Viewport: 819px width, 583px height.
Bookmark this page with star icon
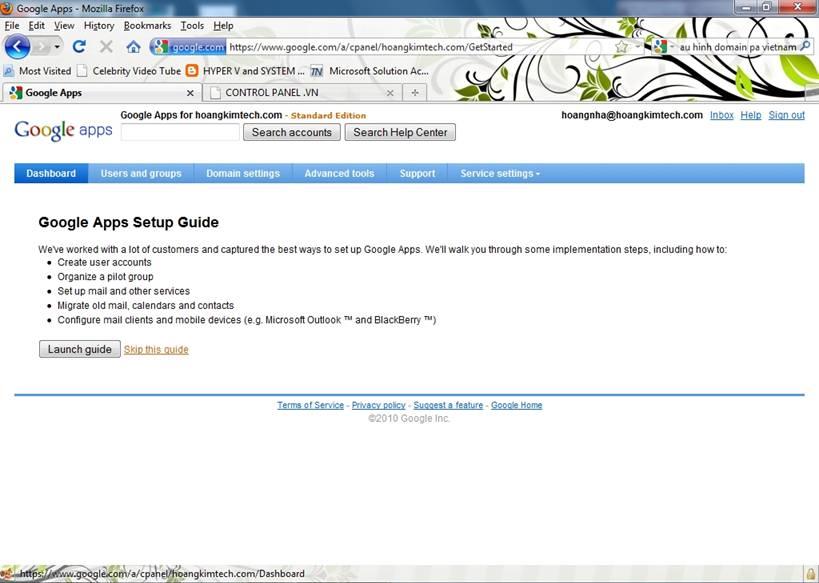coord(621,47)
